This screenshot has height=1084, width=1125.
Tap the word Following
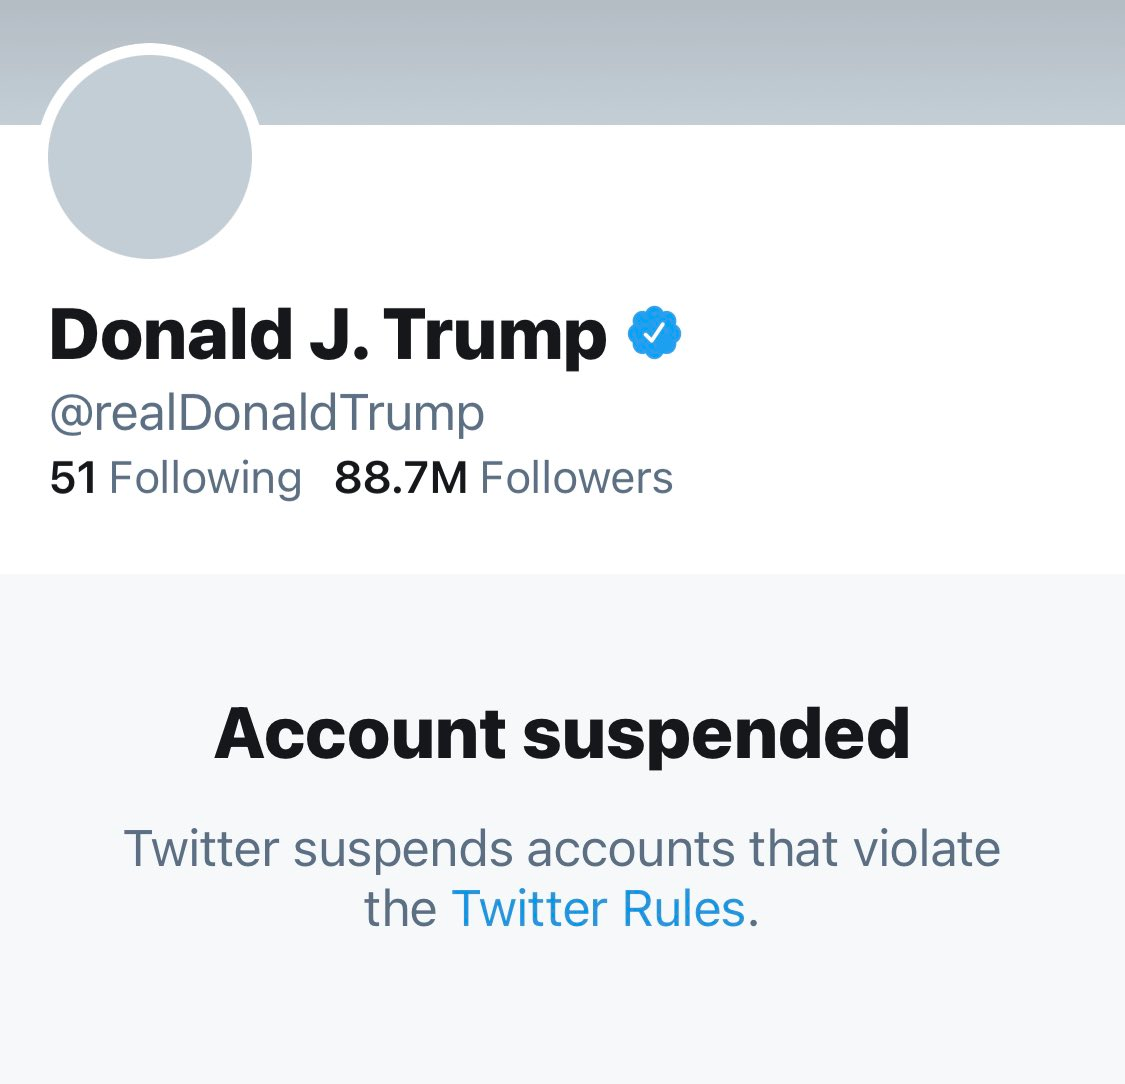(x=205, y=478)
